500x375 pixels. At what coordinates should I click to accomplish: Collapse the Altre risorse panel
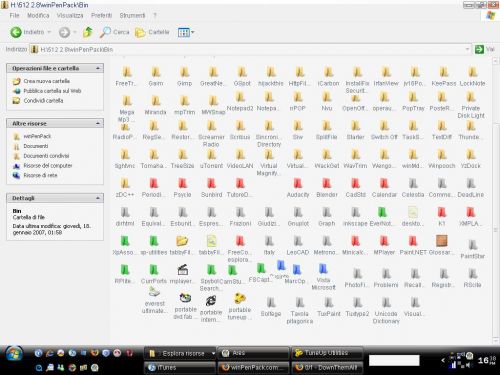[98, 123]
